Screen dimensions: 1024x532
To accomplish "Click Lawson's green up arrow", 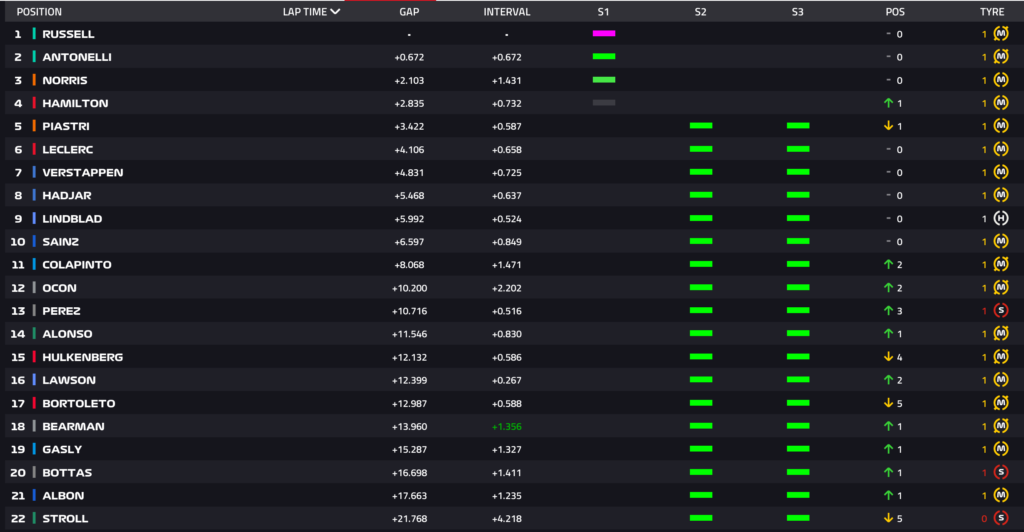I will 888,380.
